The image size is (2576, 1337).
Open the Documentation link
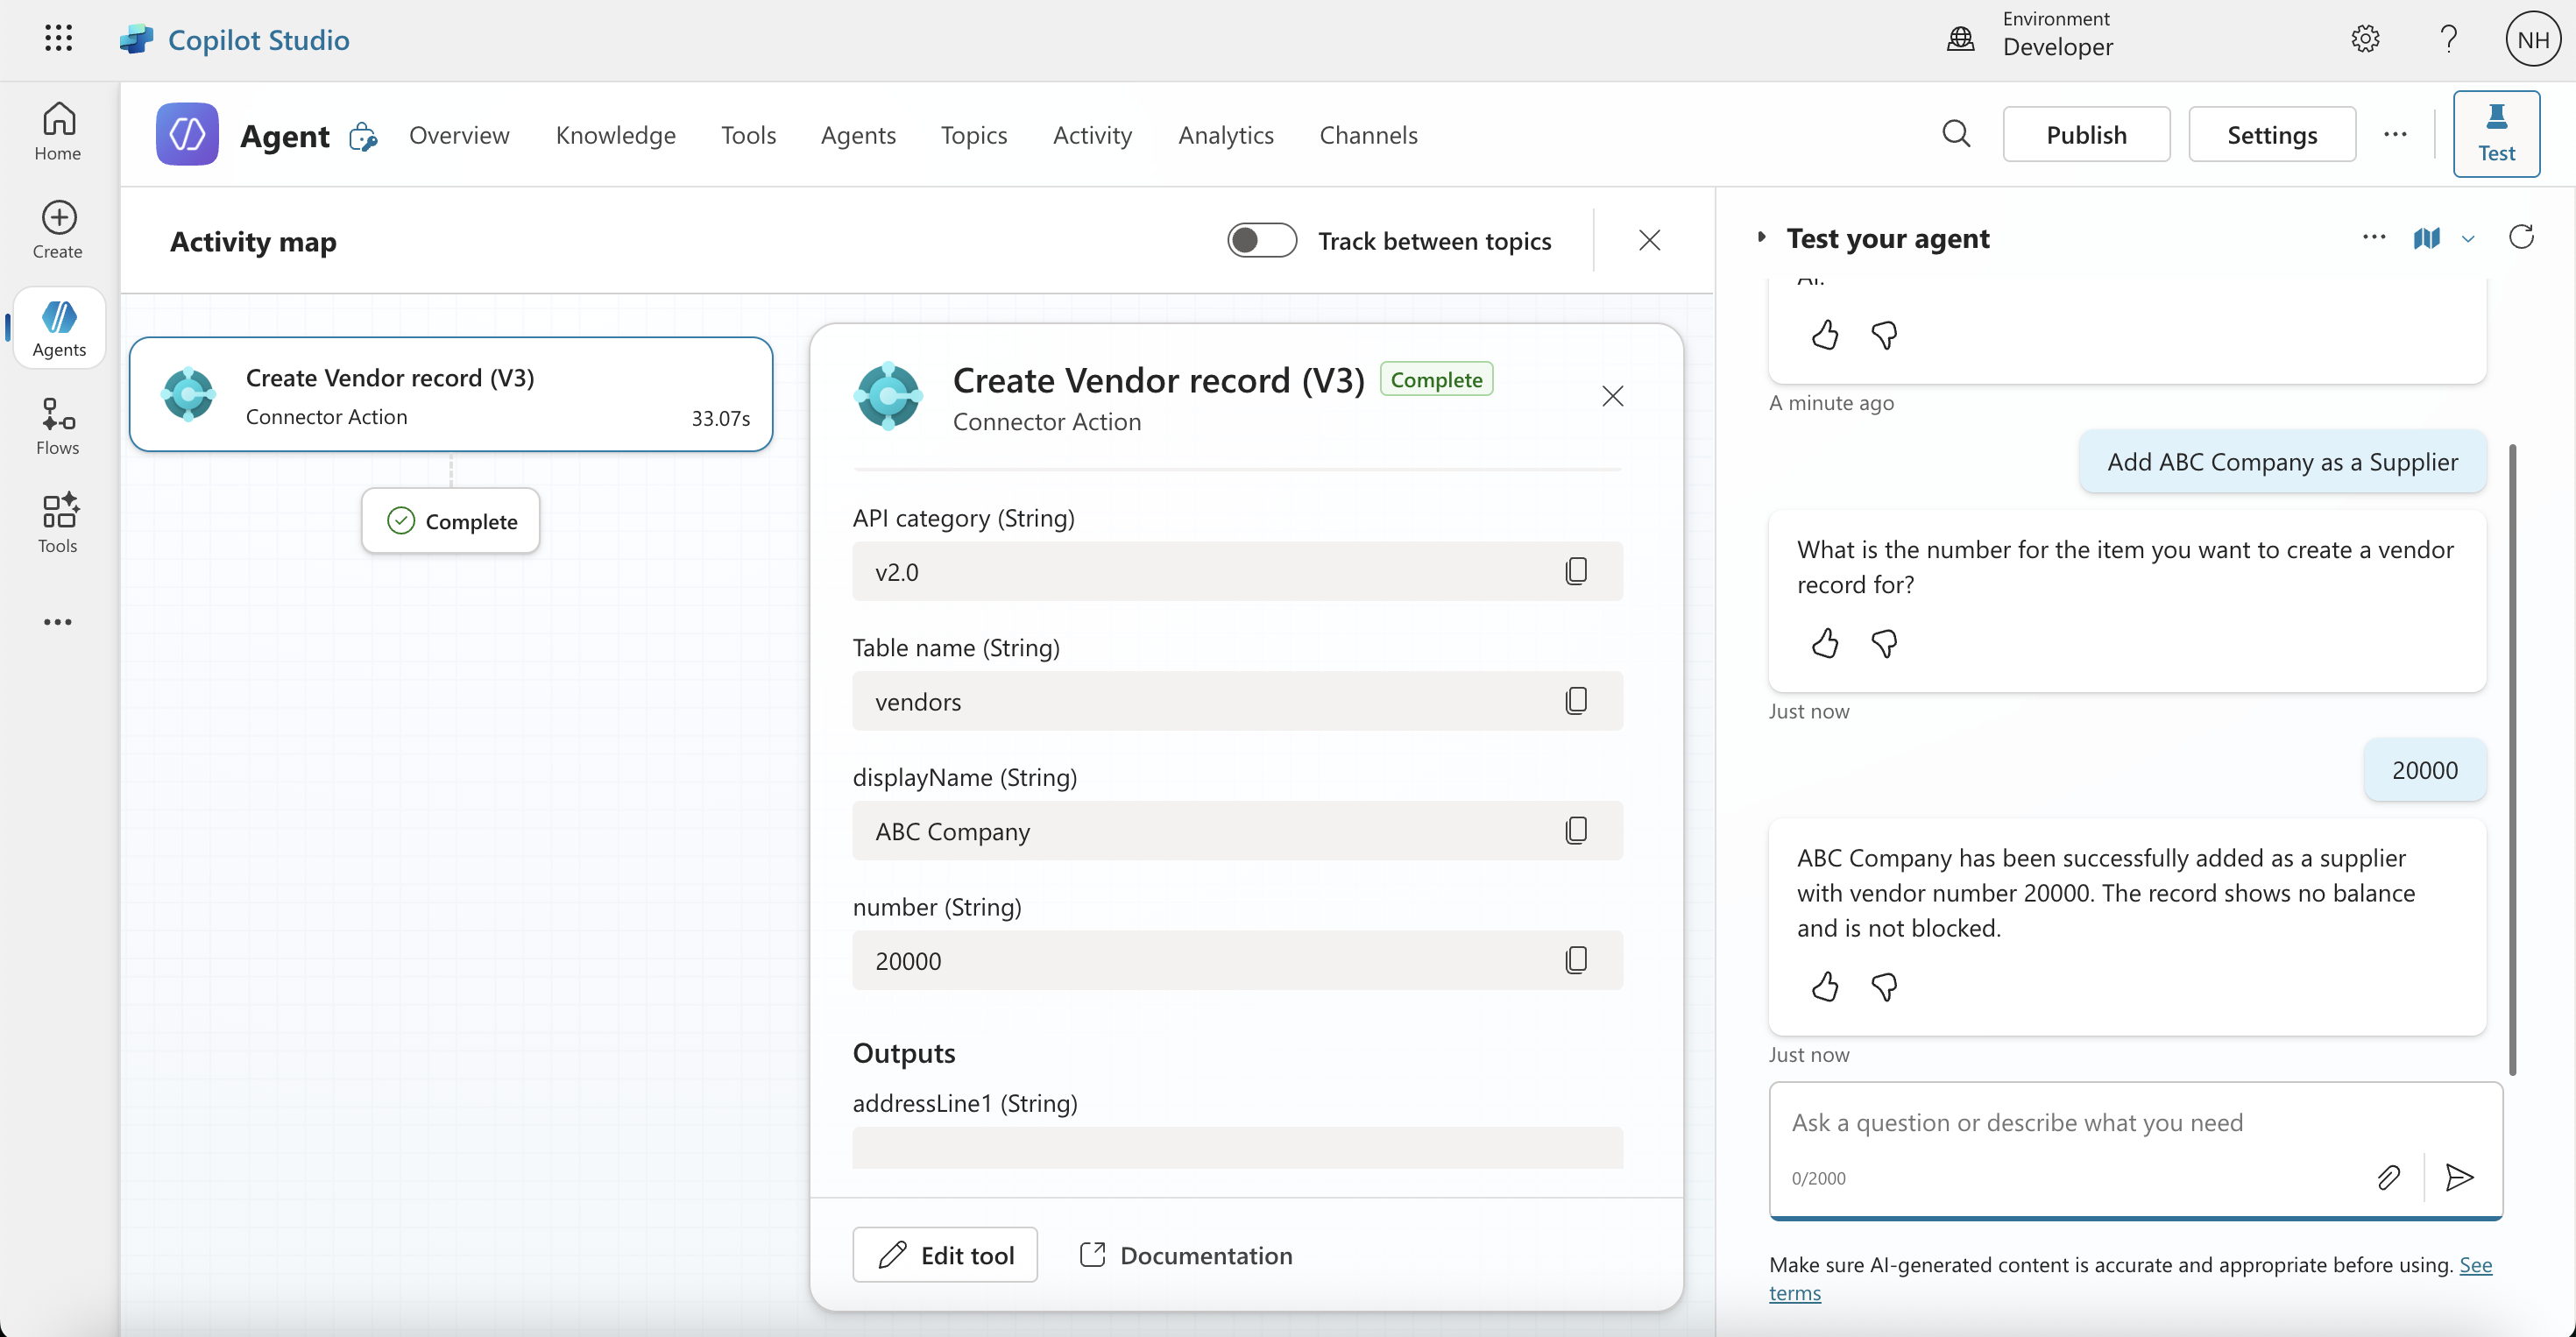pos(1187,1255)
